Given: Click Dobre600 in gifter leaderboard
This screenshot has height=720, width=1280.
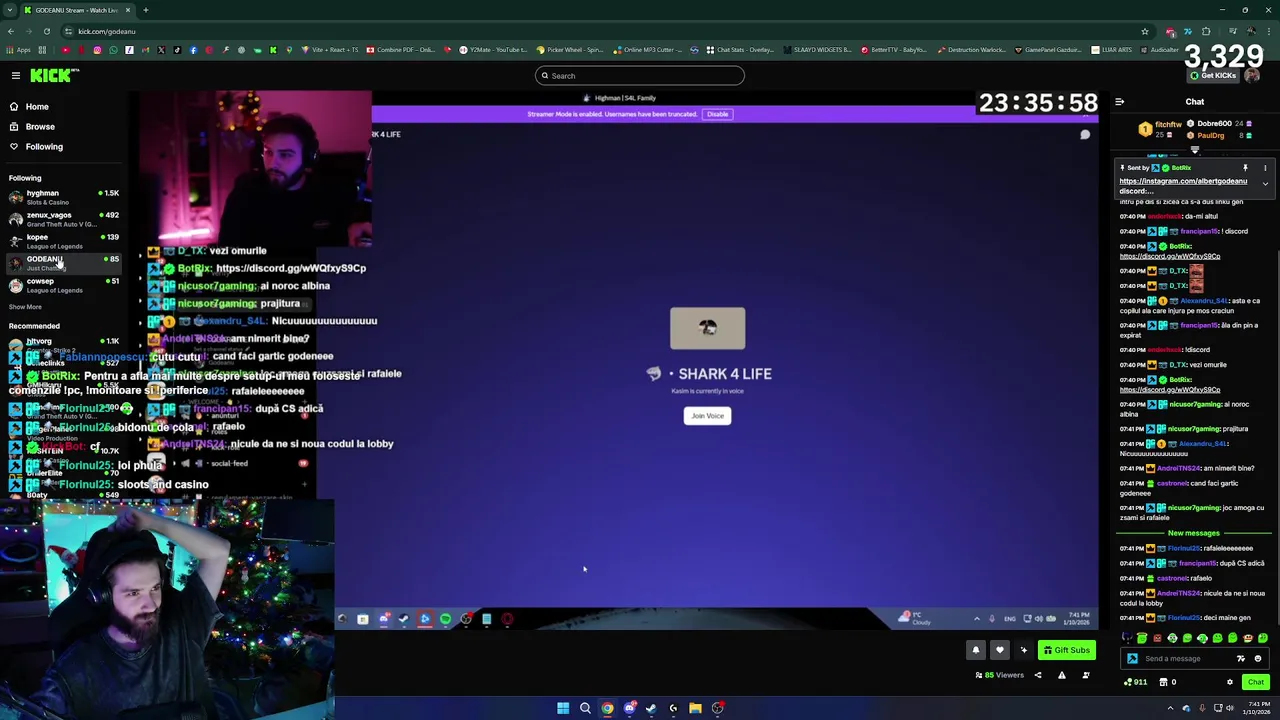Looking at the screenshot, I should pyautogui.click(x=1214, y=124).
